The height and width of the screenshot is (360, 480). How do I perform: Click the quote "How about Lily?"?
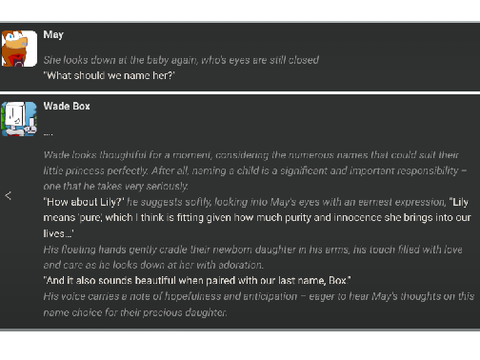click(x=84, y=202)
